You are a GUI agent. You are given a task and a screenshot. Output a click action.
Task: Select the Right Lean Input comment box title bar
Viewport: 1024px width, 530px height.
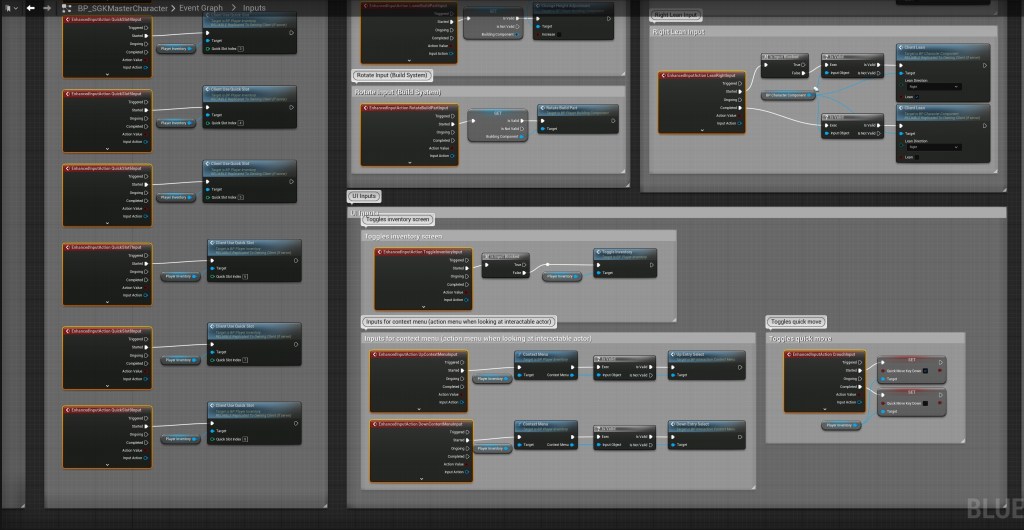click(x=824, y=32)
